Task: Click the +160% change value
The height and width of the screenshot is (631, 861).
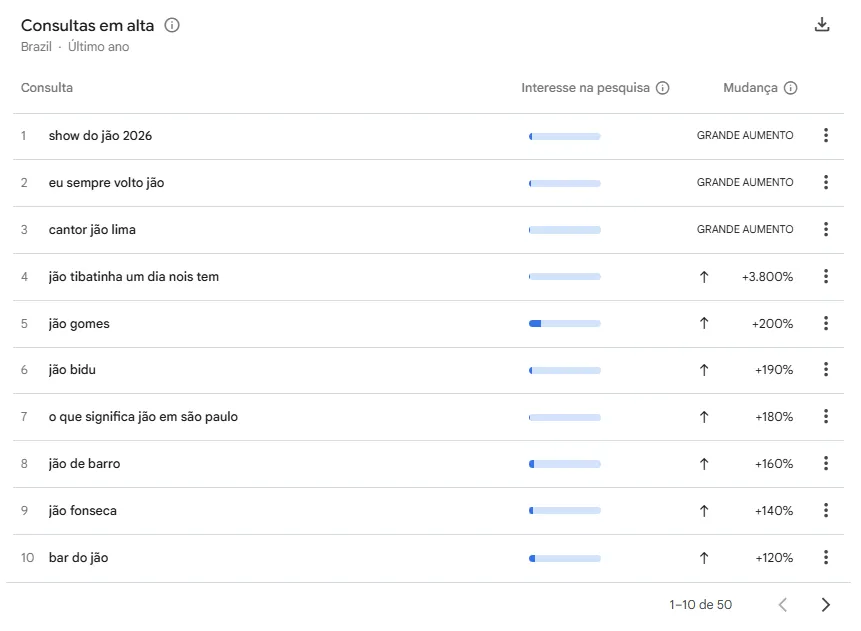Action: point(774,464)
